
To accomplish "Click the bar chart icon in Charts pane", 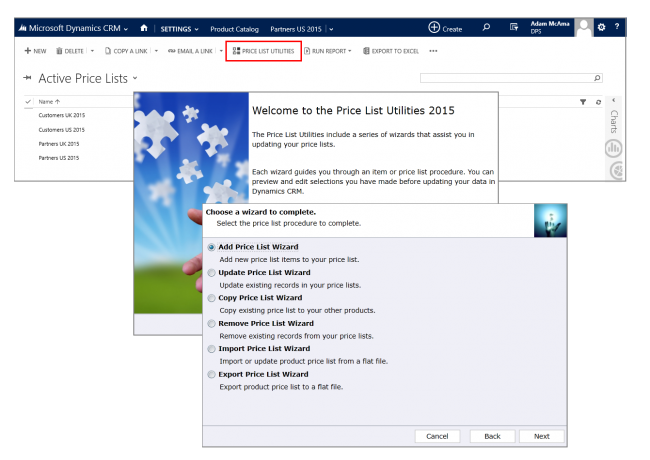I will [613, 148].
